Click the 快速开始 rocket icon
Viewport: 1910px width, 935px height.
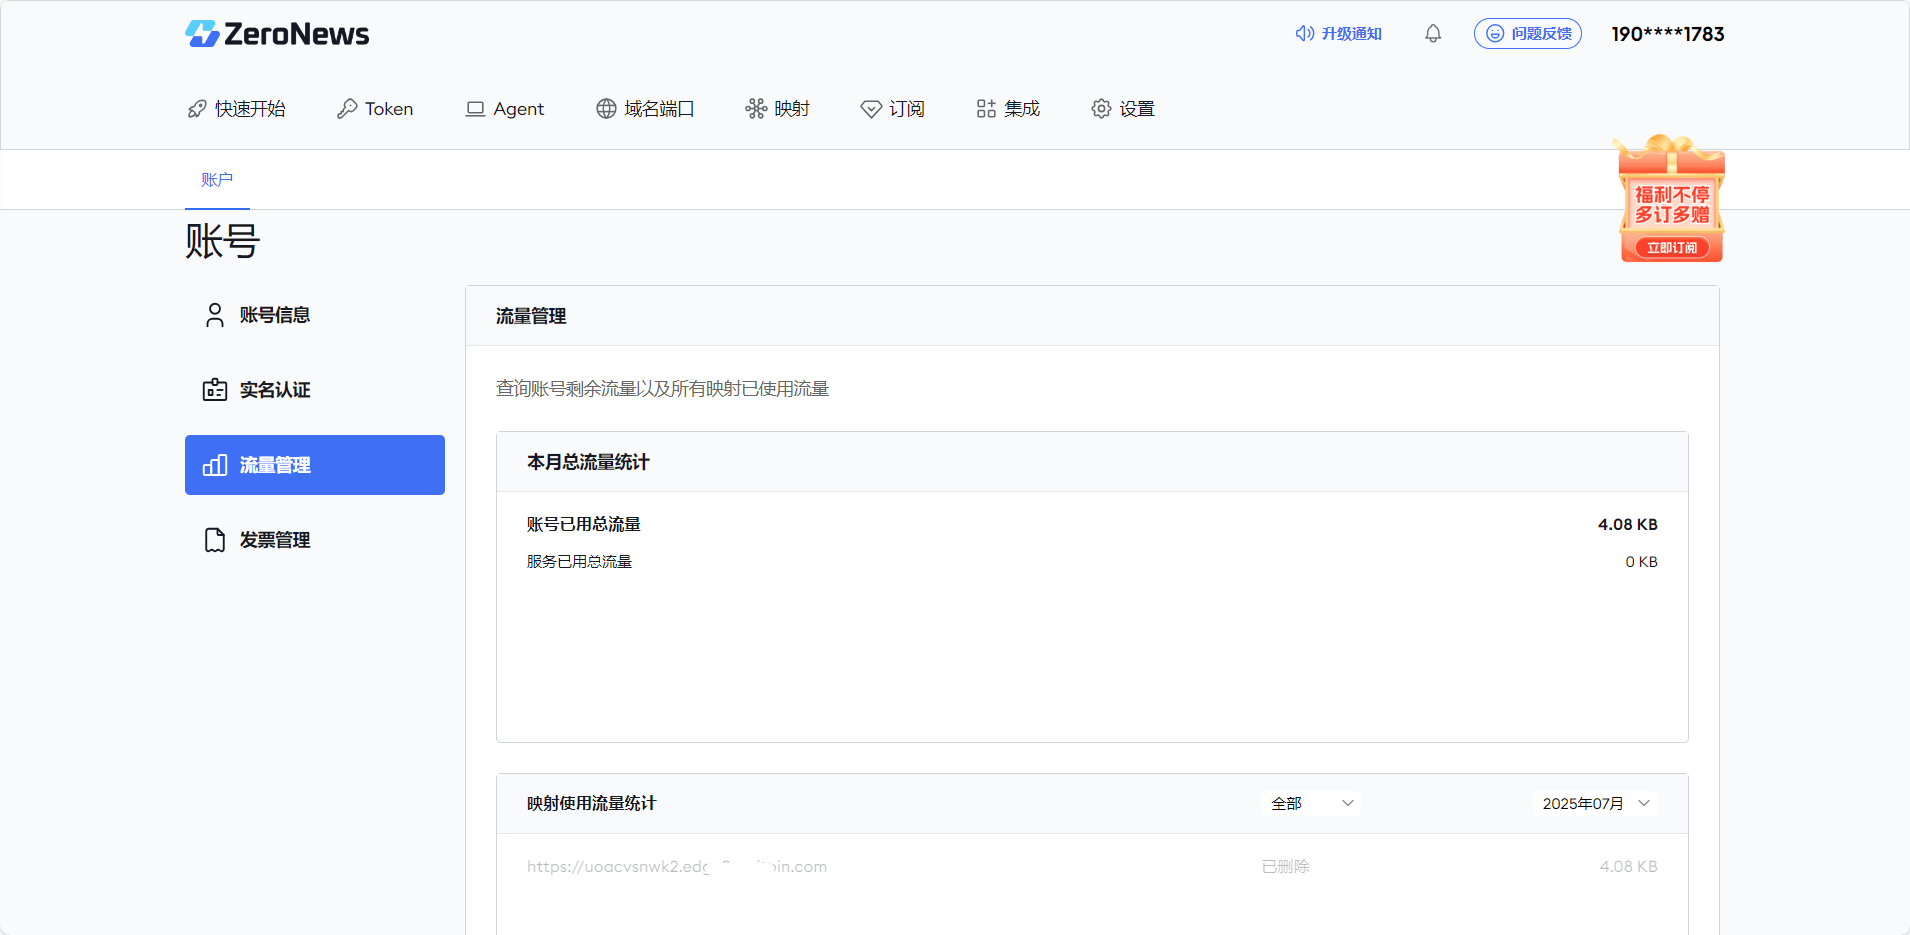click(197, 109)
